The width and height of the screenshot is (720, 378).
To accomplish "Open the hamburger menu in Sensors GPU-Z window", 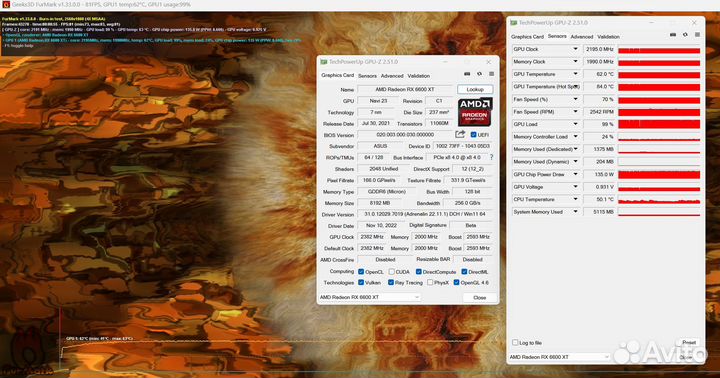I will tap(697, 35).
